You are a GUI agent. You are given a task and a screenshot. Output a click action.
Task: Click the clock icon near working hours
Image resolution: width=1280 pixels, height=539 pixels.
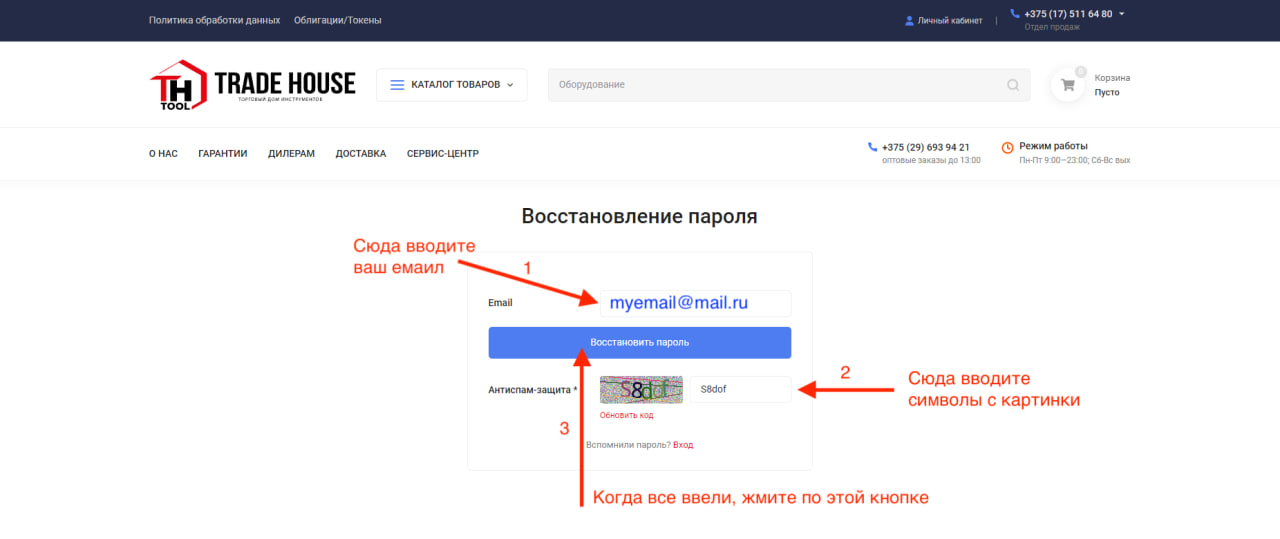(x=1007, y=147)
